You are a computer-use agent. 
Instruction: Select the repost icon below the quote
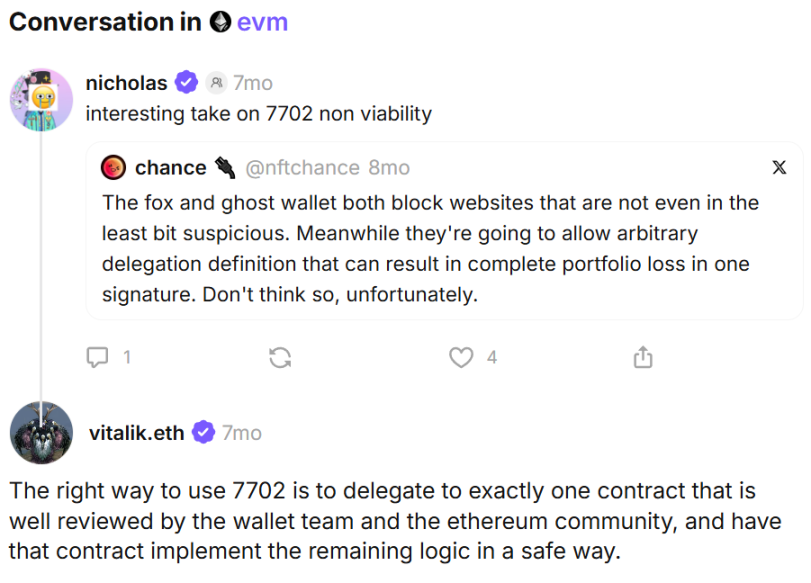point(280,356)
